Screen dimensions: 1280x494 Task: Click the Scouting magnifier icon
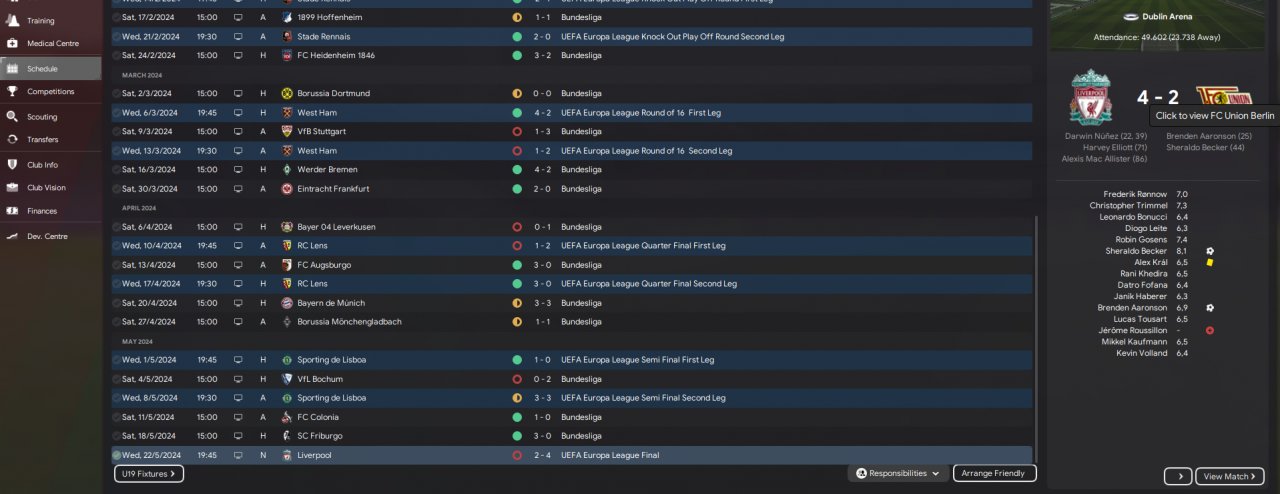[12, 116]
